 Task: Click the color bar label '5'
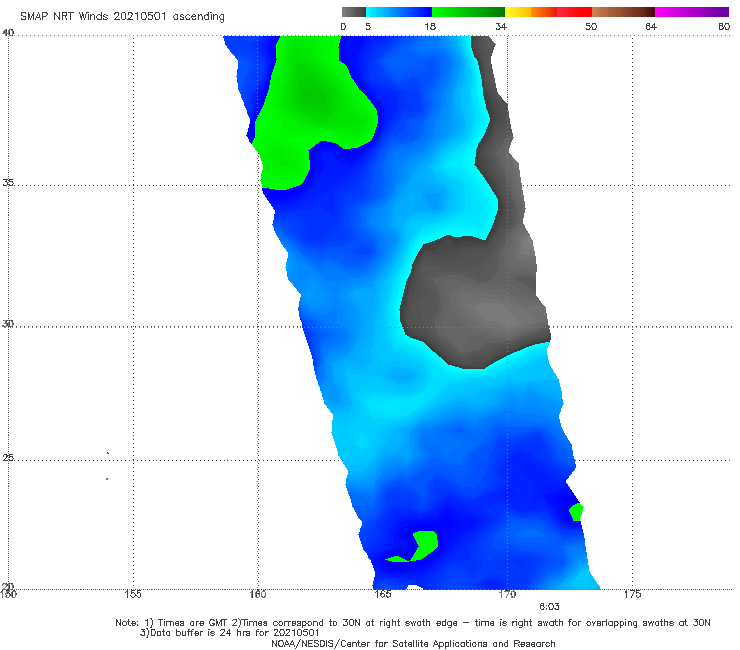point(368,26)
